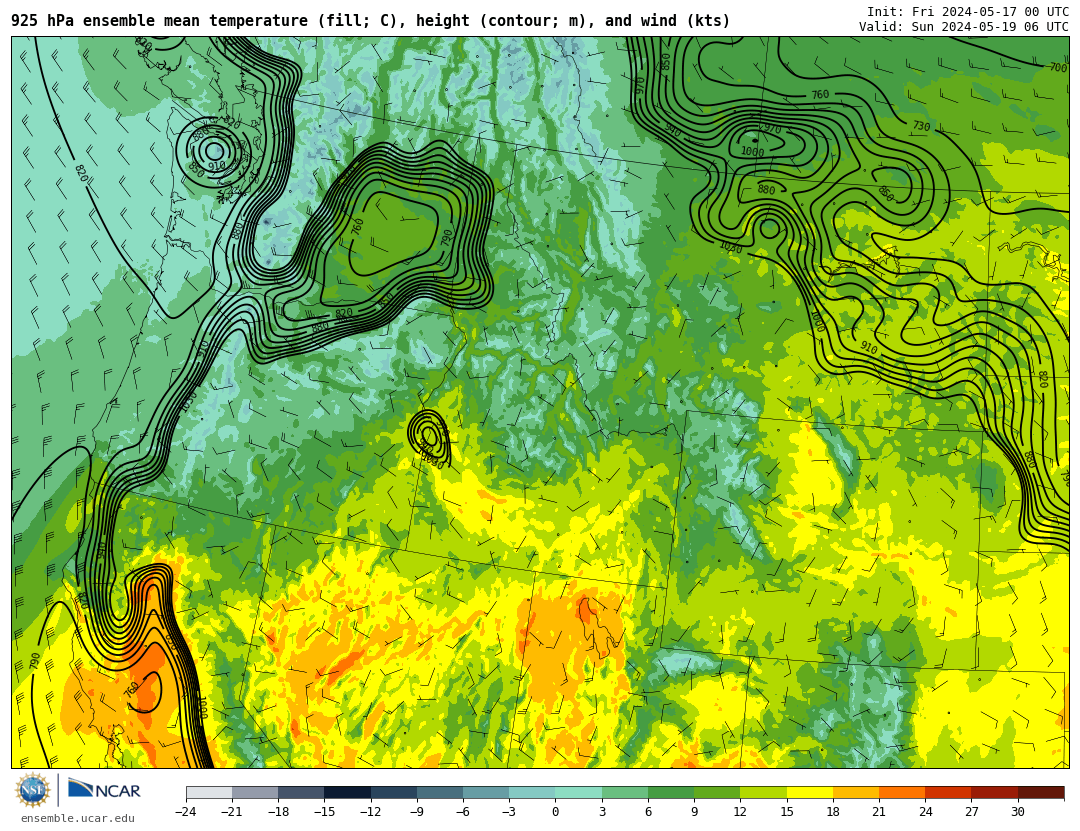The width and height of the screenshot is (1080, 831).
Task: Pick the colorbar swatch between 6 and 9
Action: coord(671,792)
